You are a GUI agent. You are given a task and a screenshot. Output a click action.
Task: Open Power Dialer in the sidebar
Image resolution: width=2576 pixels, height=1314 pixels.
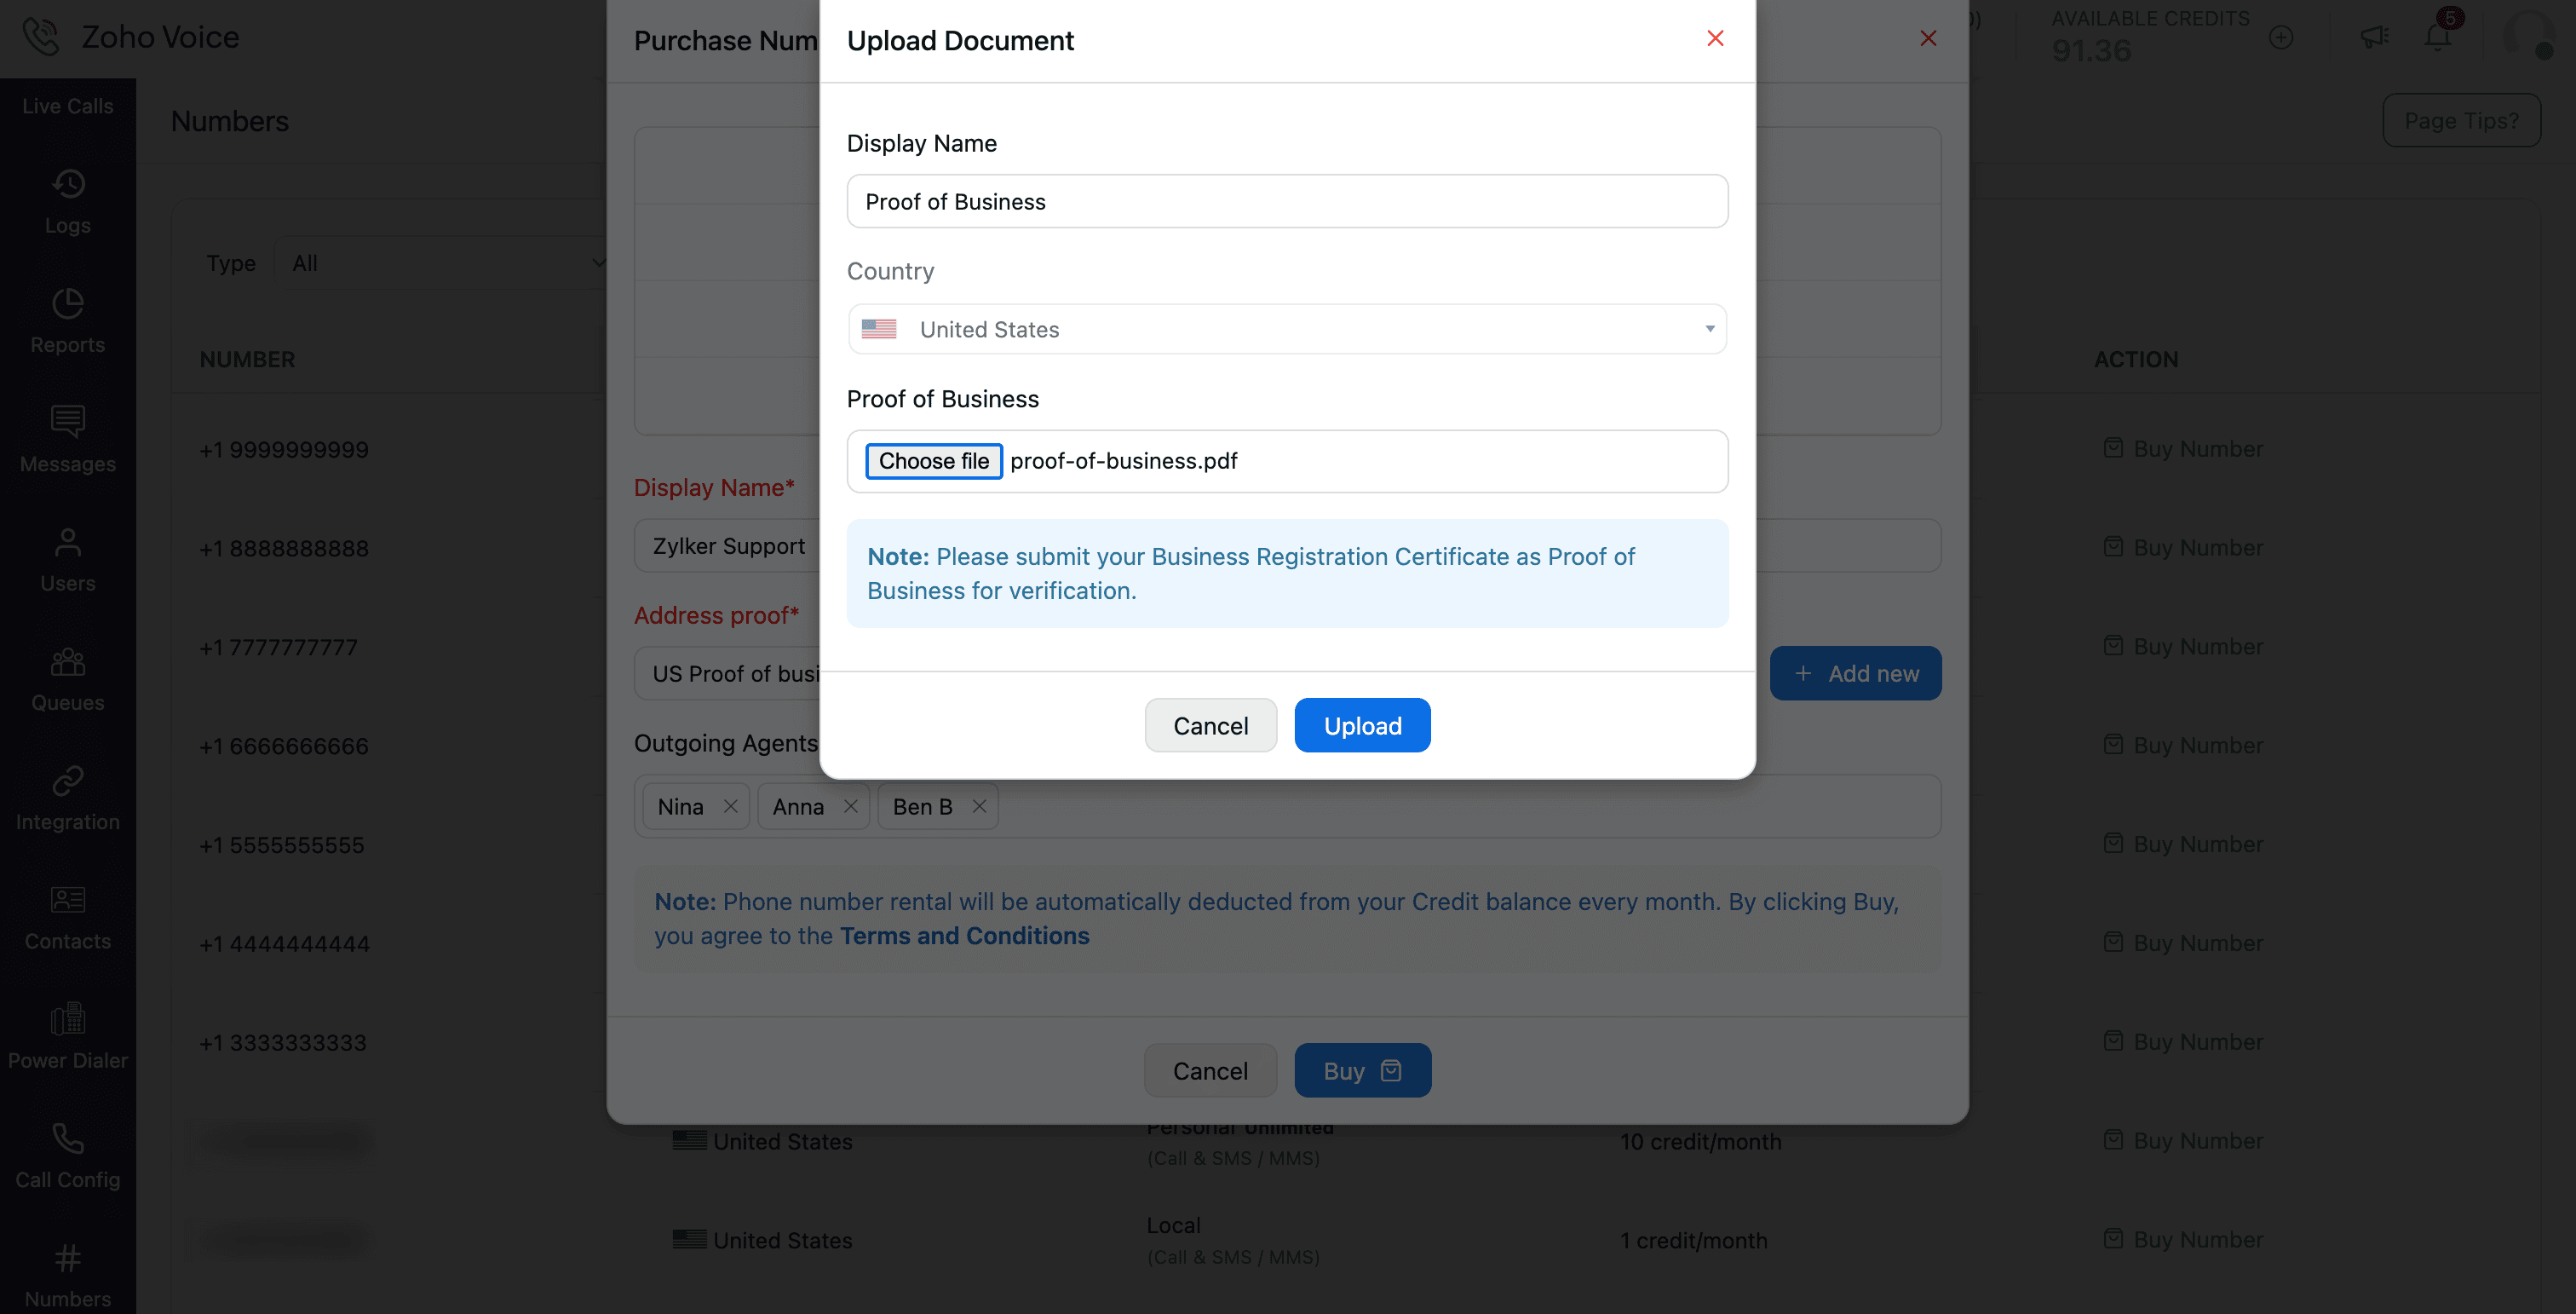[68, 1037]
